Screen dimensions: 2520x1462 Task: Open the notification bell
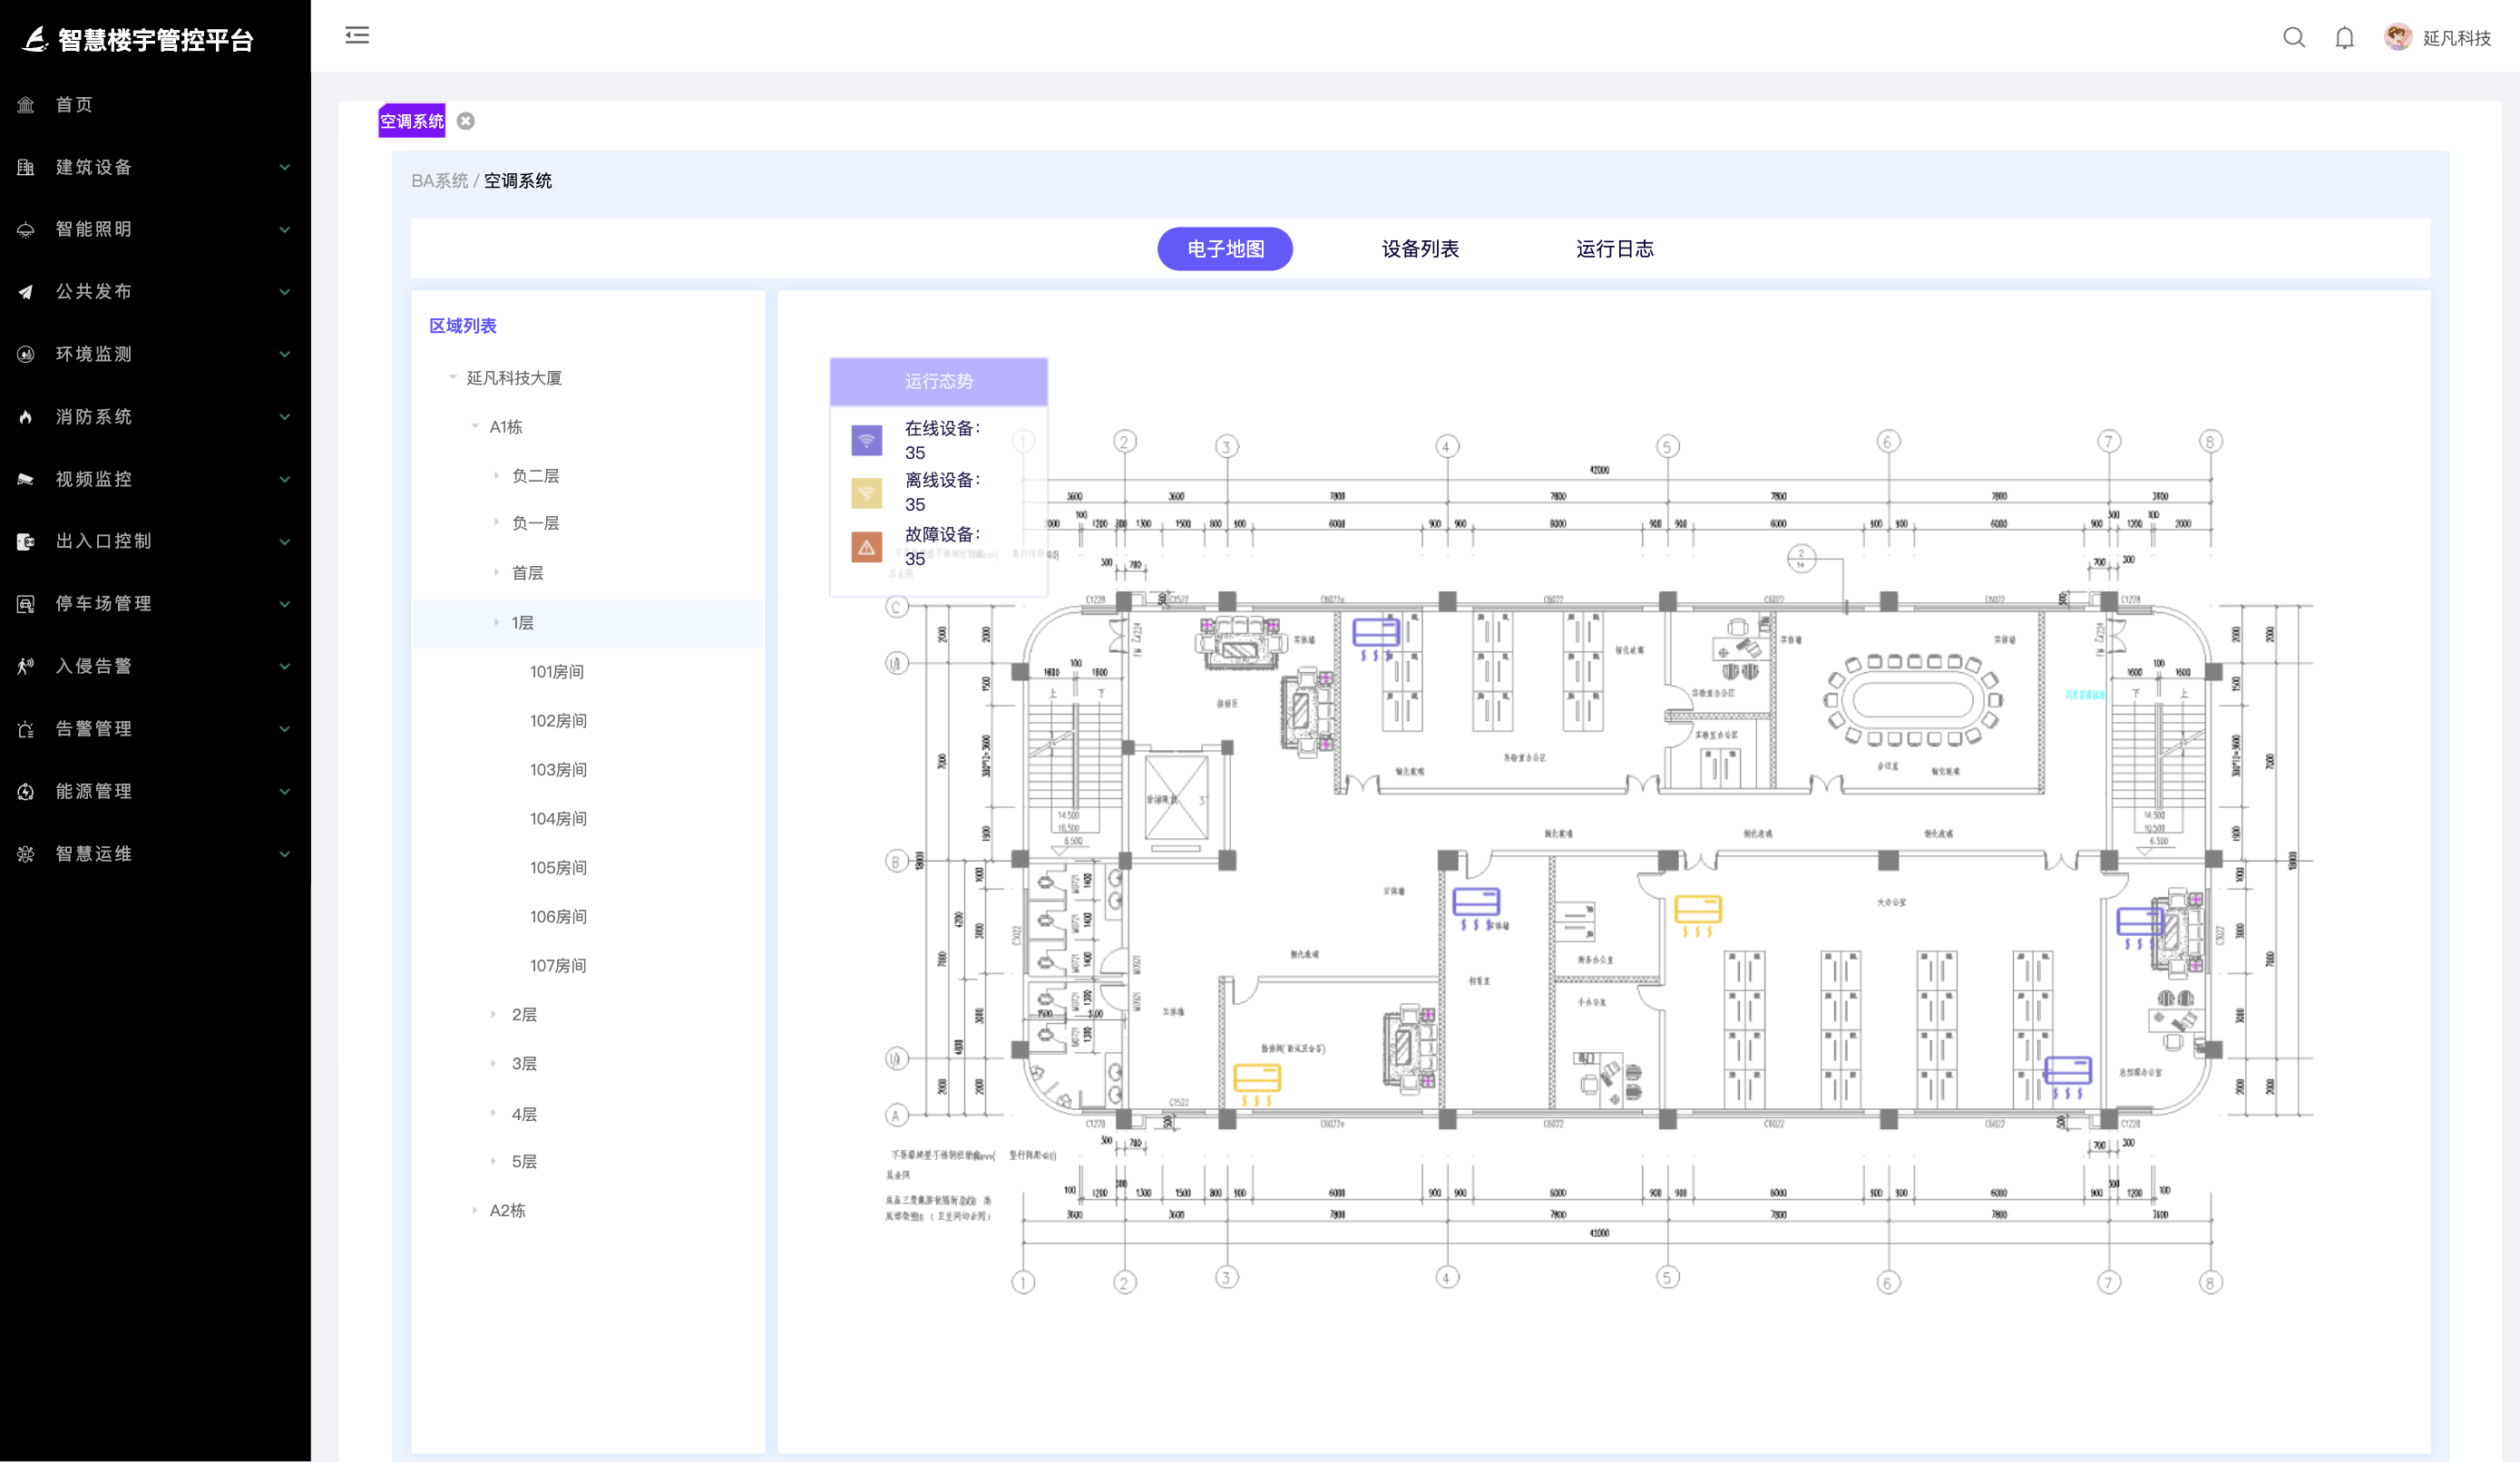click(2344, 38)
